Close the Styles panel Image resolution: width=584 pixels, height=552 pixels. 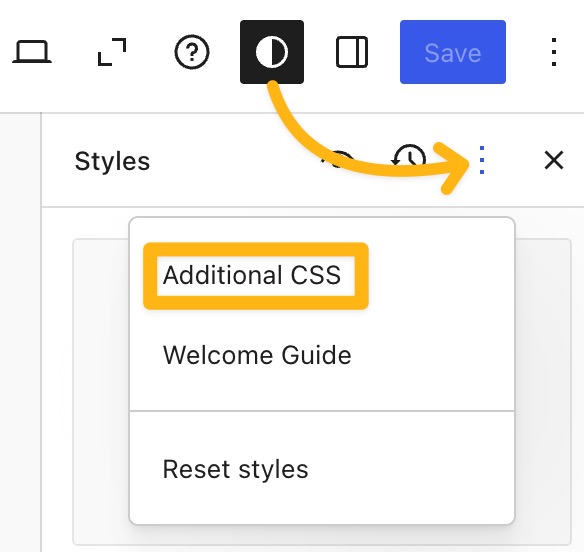[x=554, y=160]
